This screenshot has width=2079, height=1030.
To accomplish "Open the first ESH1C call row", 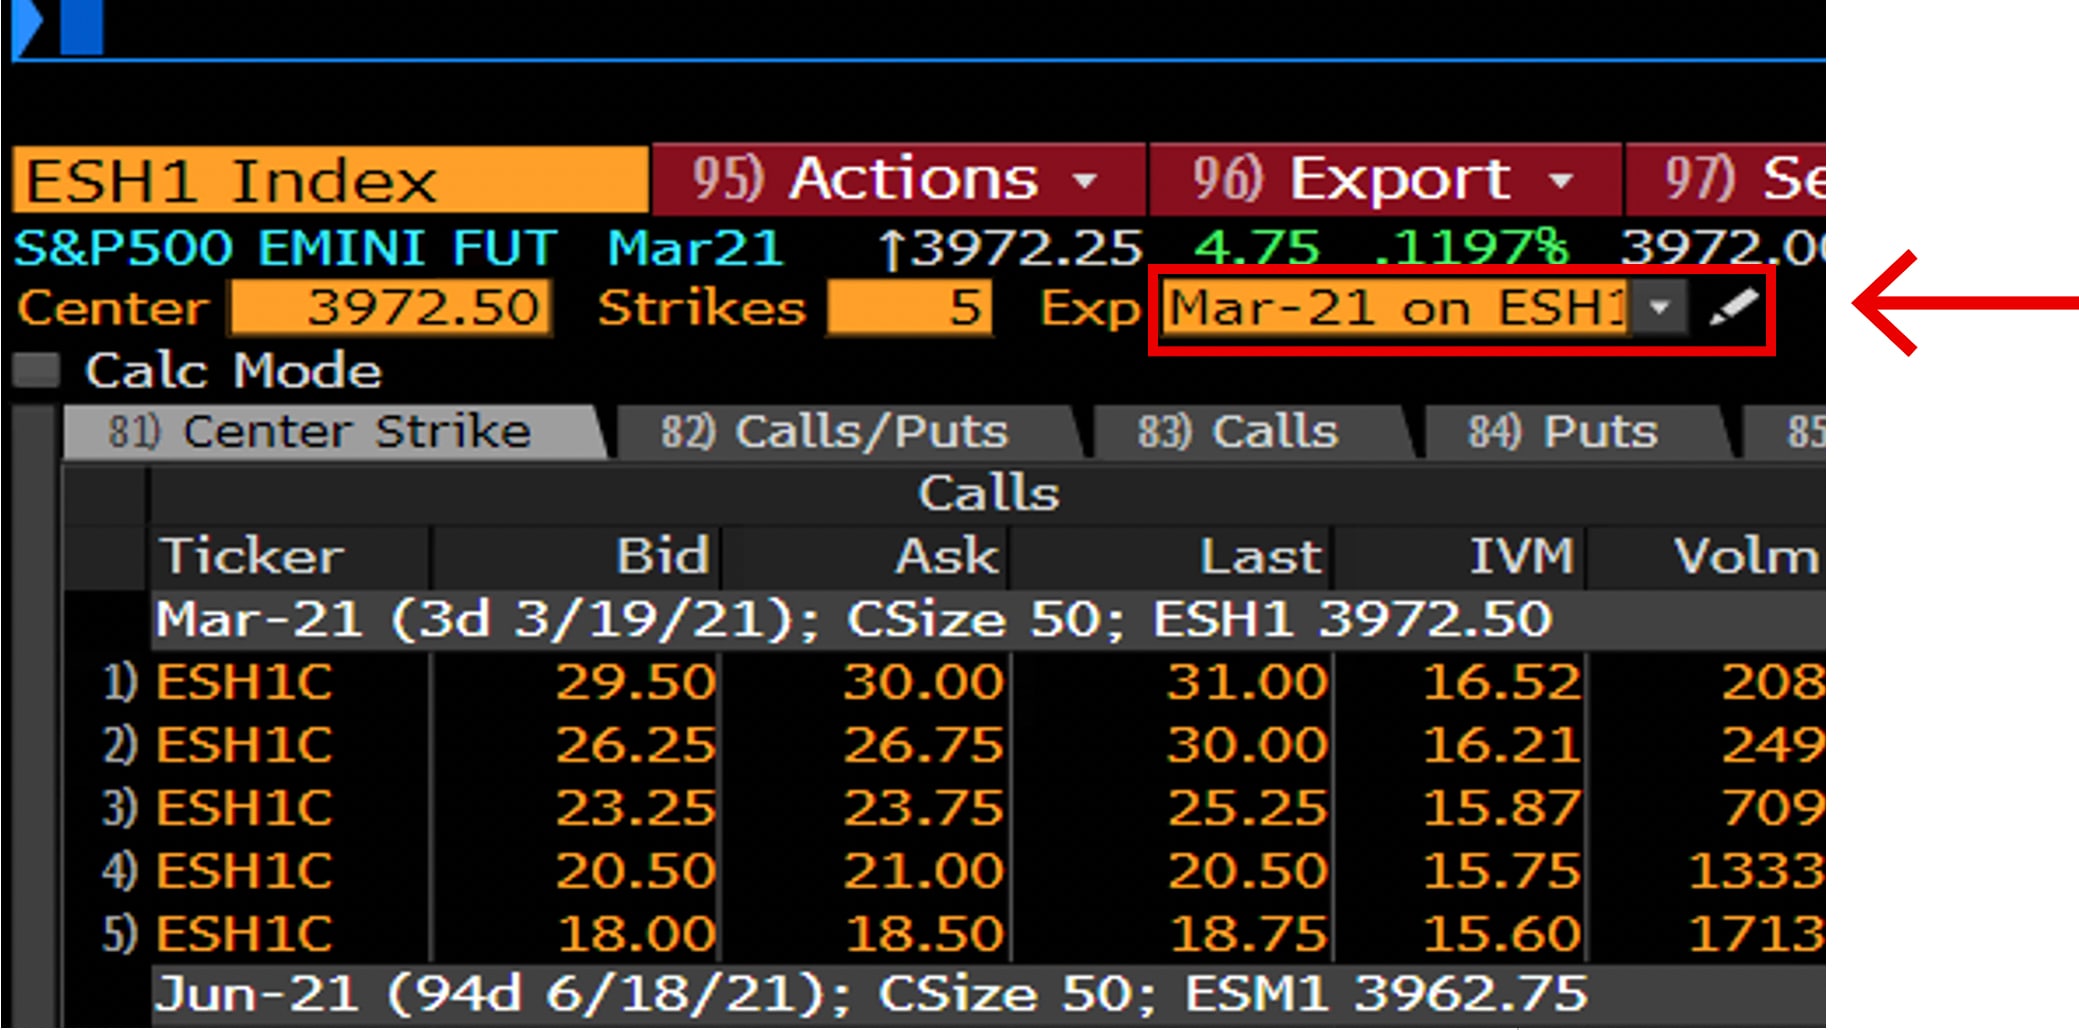I will click(x=244, y=682).
